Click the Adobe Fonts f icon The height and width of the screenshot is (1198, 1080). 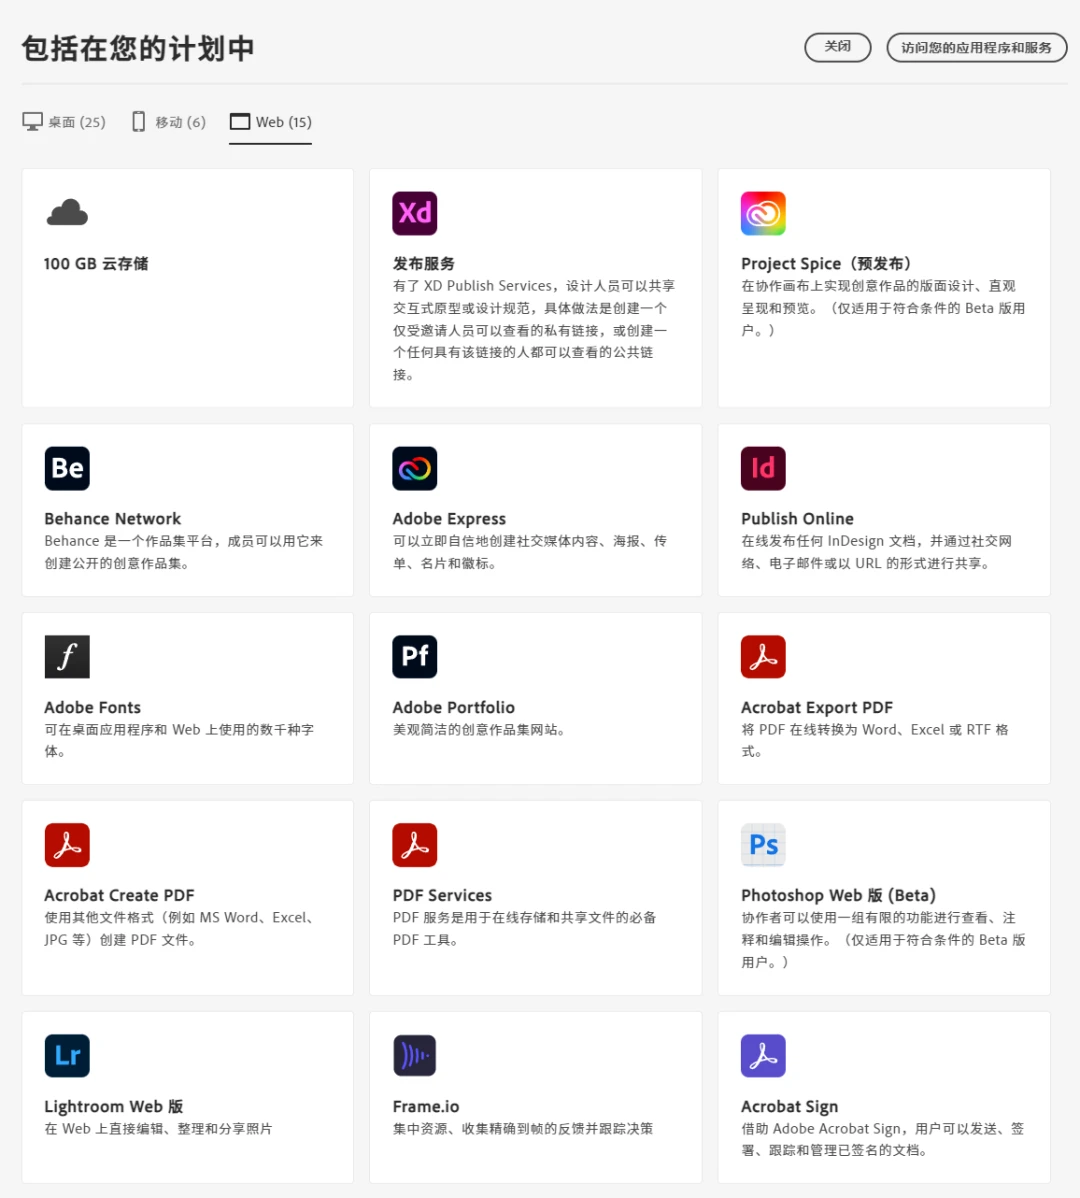tap(67, 656)
